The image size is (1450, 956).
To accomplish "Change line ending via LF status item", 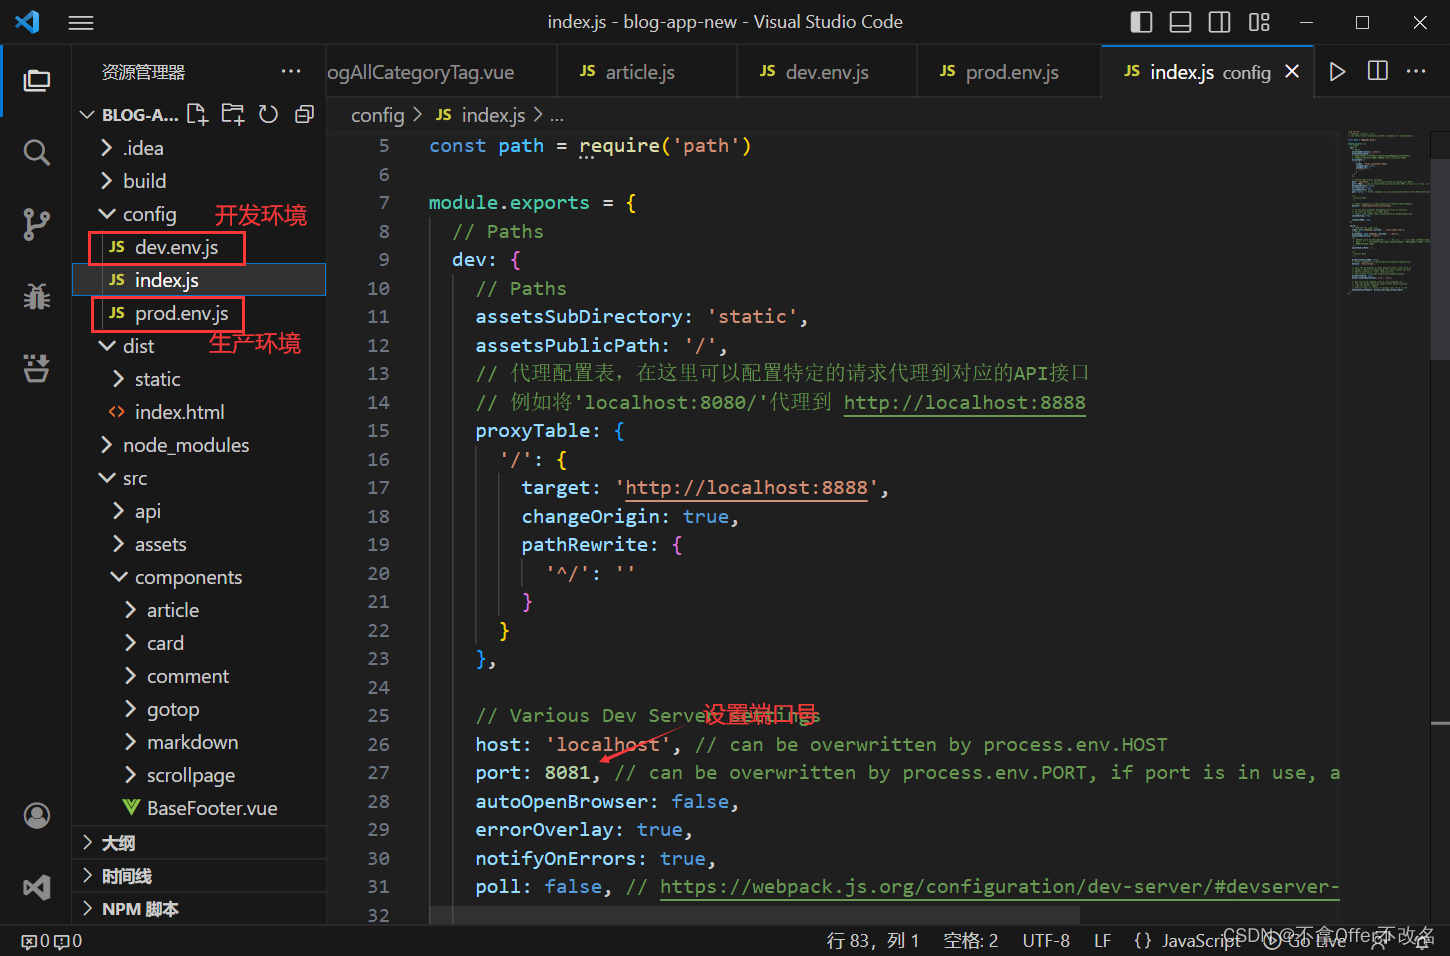I will click(1102, 941).
